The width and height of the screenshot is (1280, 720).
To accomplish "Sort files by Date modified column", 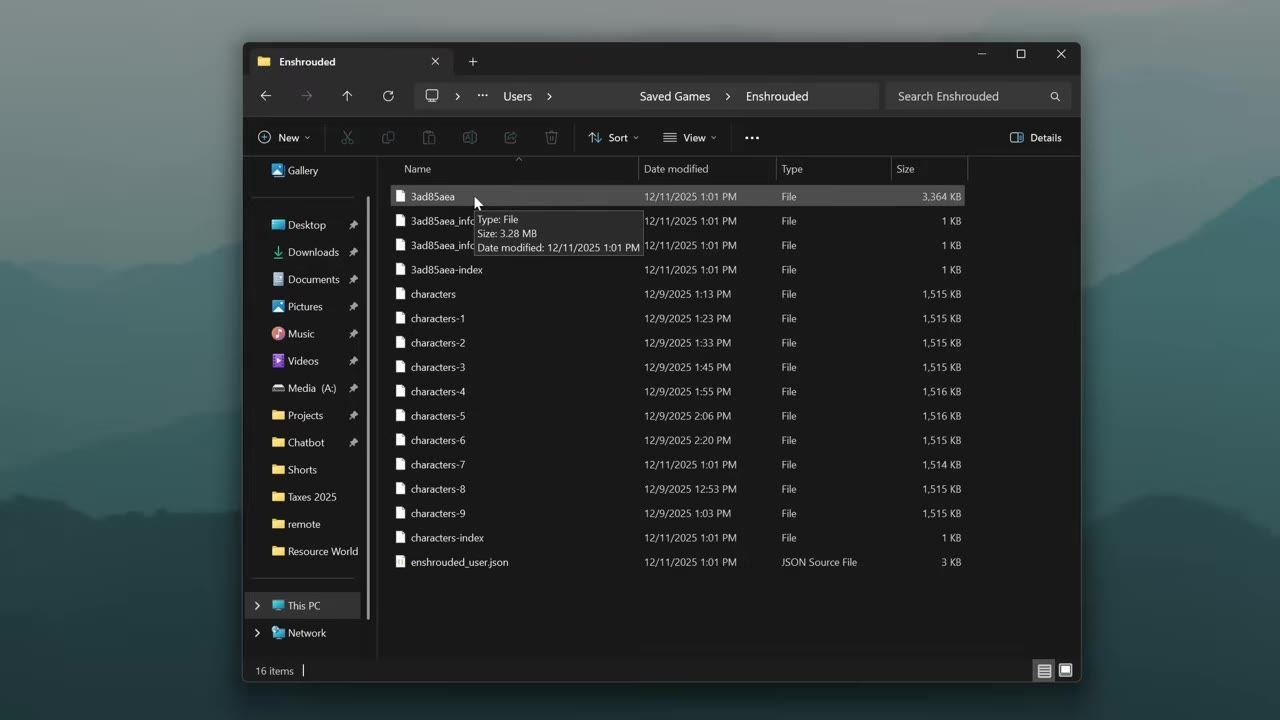I will click(707, 169).
